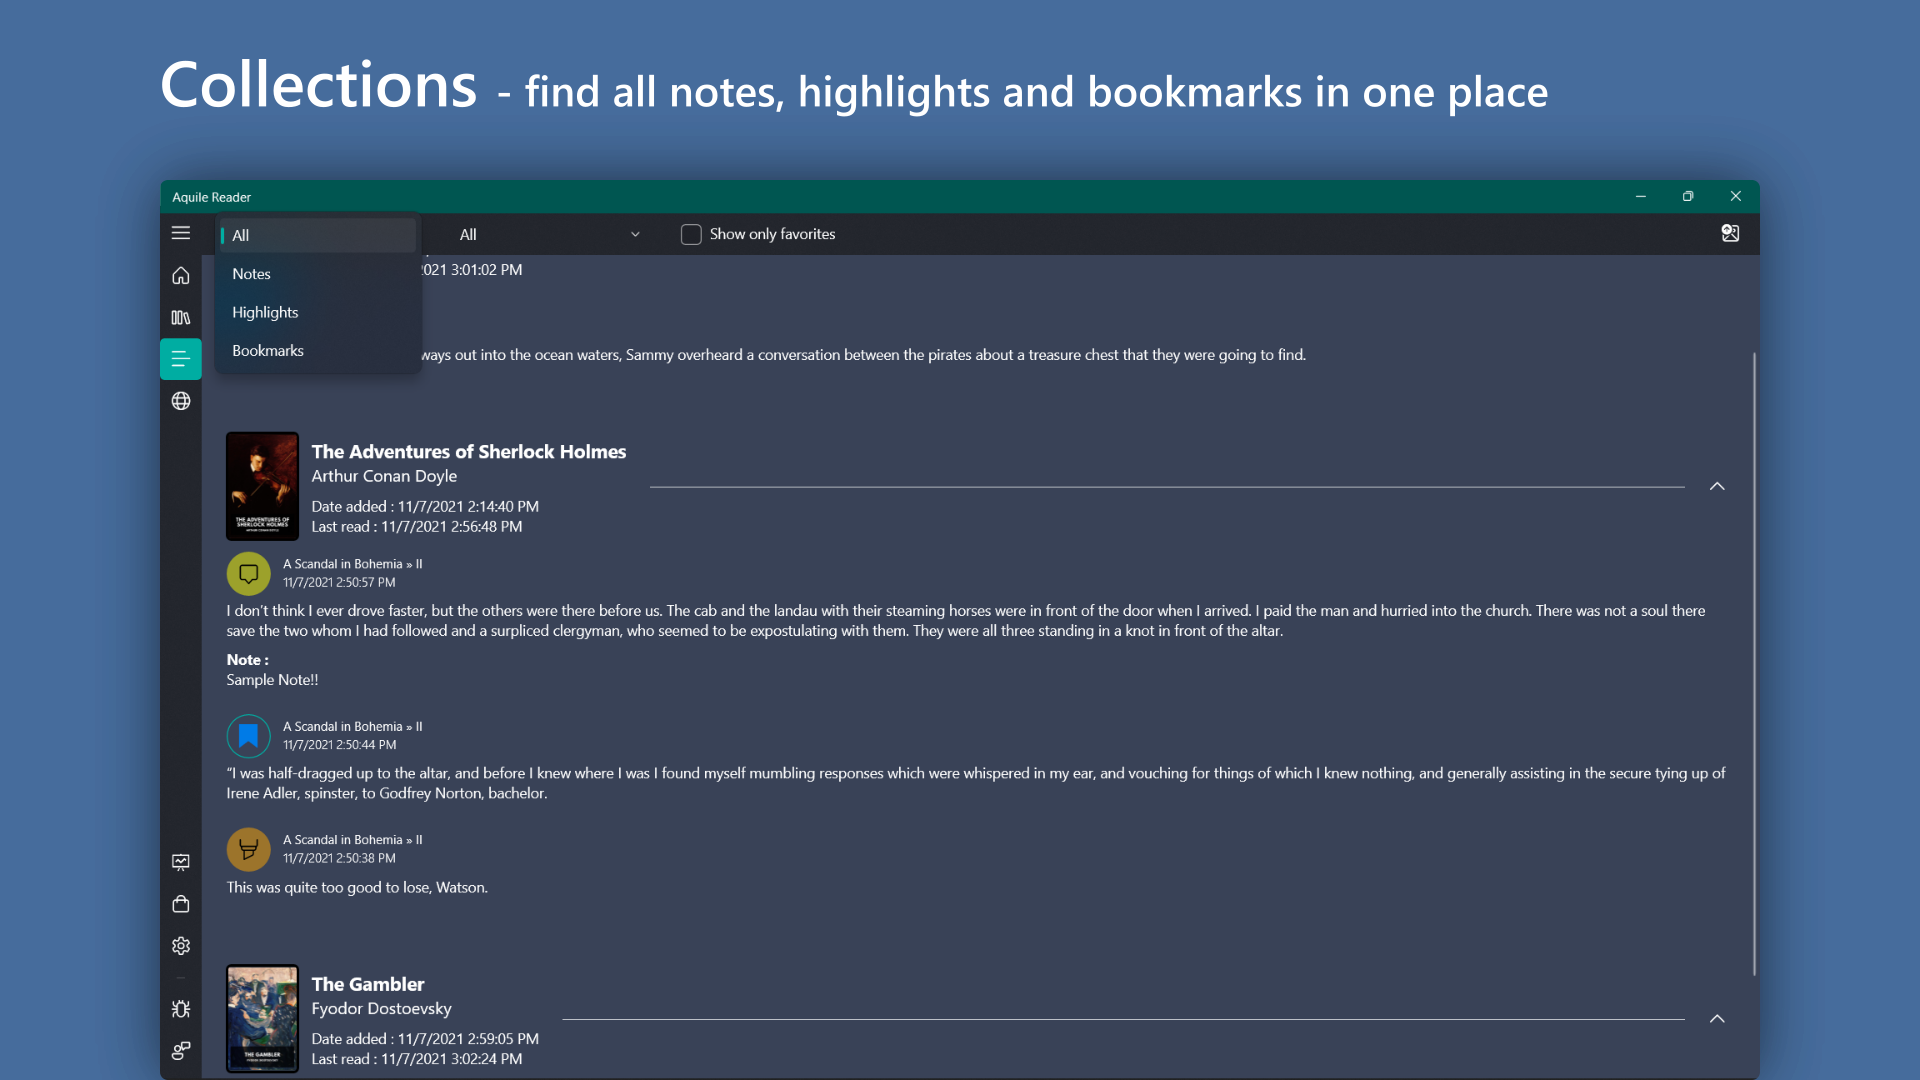Open The Gambler book cover thumbnail
This screenshot has height=1080, width=1920.
(x=262, y=1018)
